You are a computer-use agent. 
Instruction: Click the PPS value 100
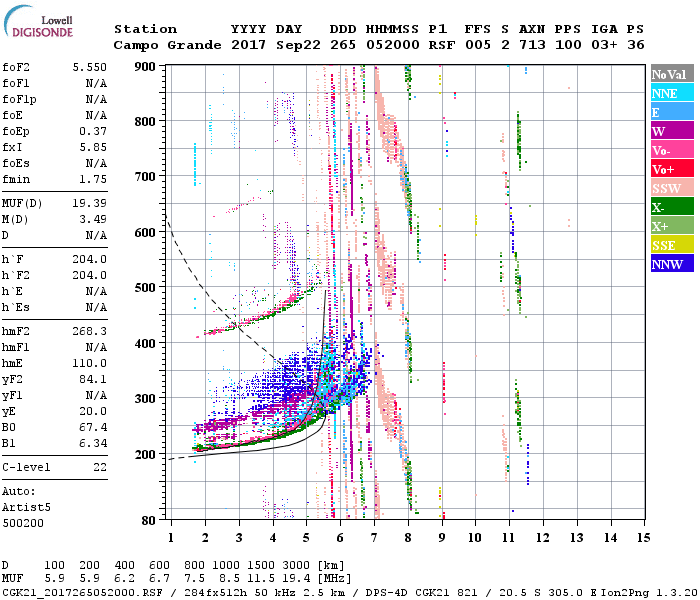point(568,45)
